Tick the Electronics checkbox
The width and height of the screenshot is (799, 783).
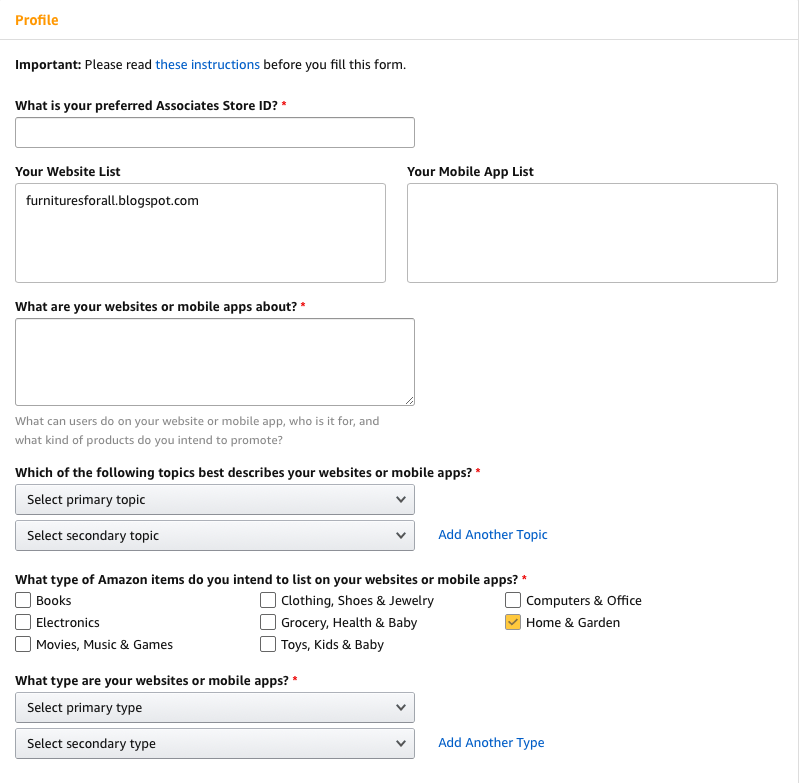tap(23, 622)
